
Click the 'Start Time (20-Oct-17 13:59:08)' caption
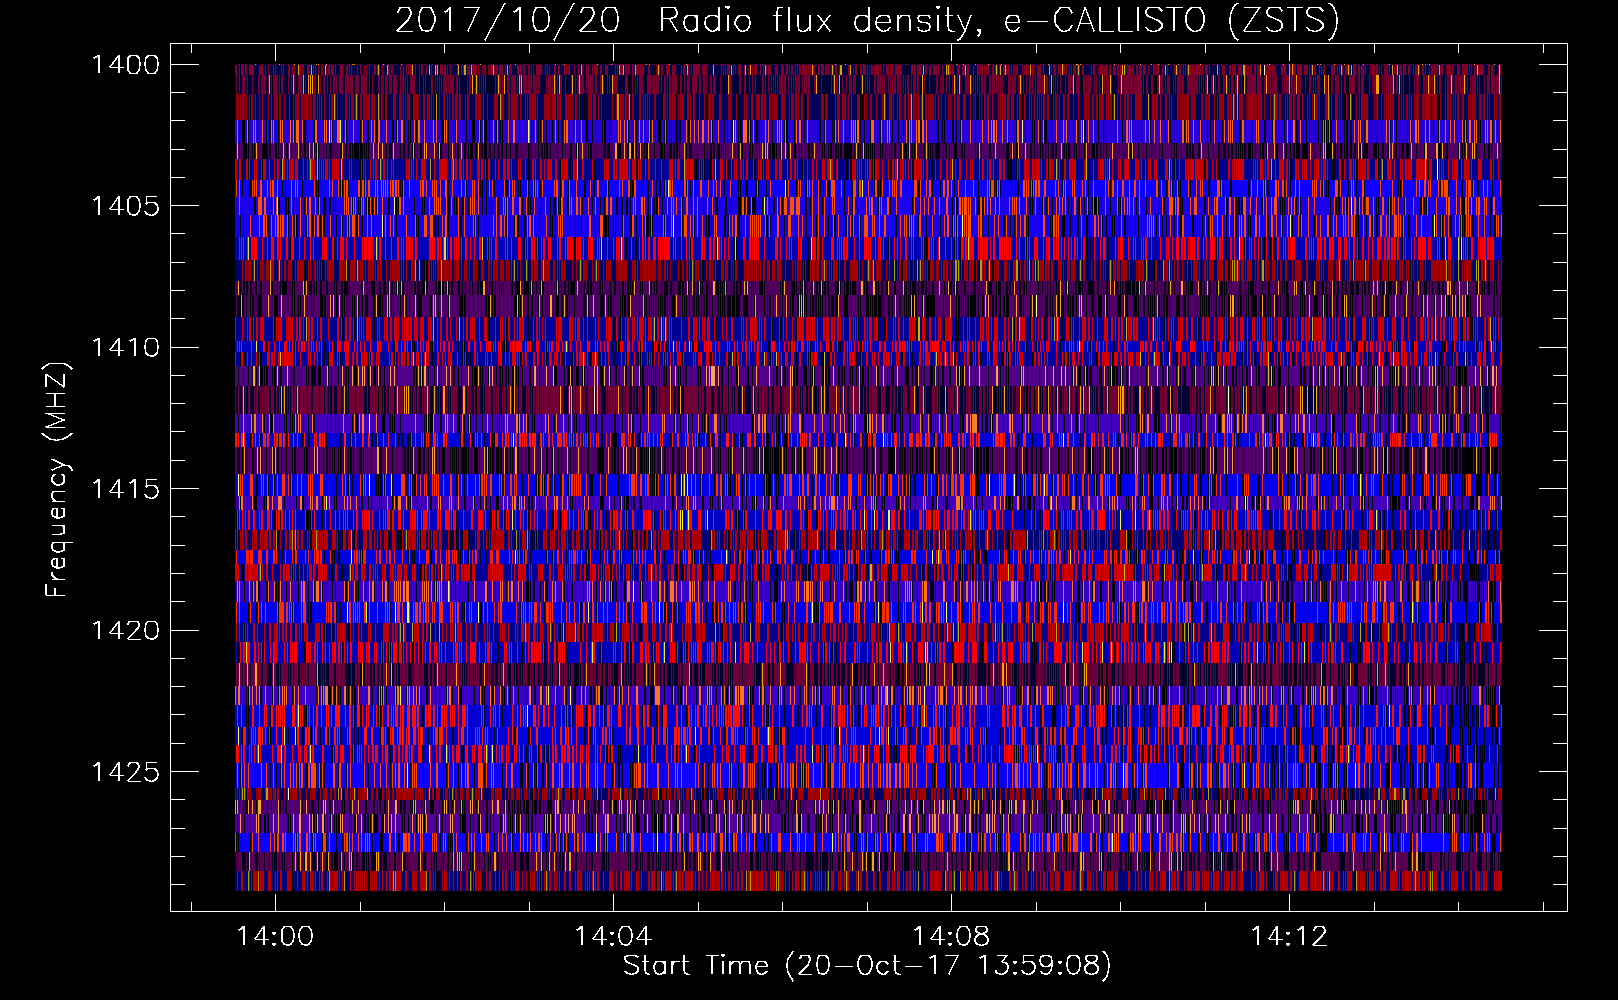click(x=867, y=966)
